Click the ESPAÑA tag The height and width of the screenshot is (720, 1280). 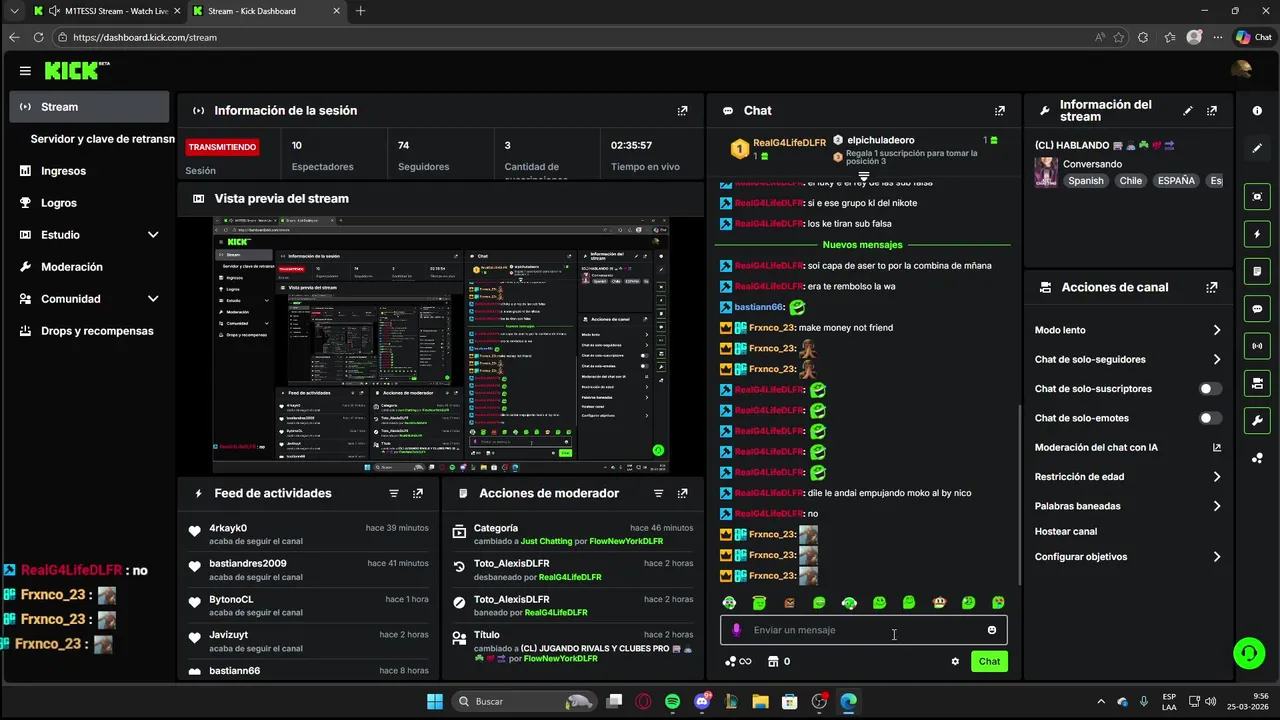click(x=1176, y=181)
